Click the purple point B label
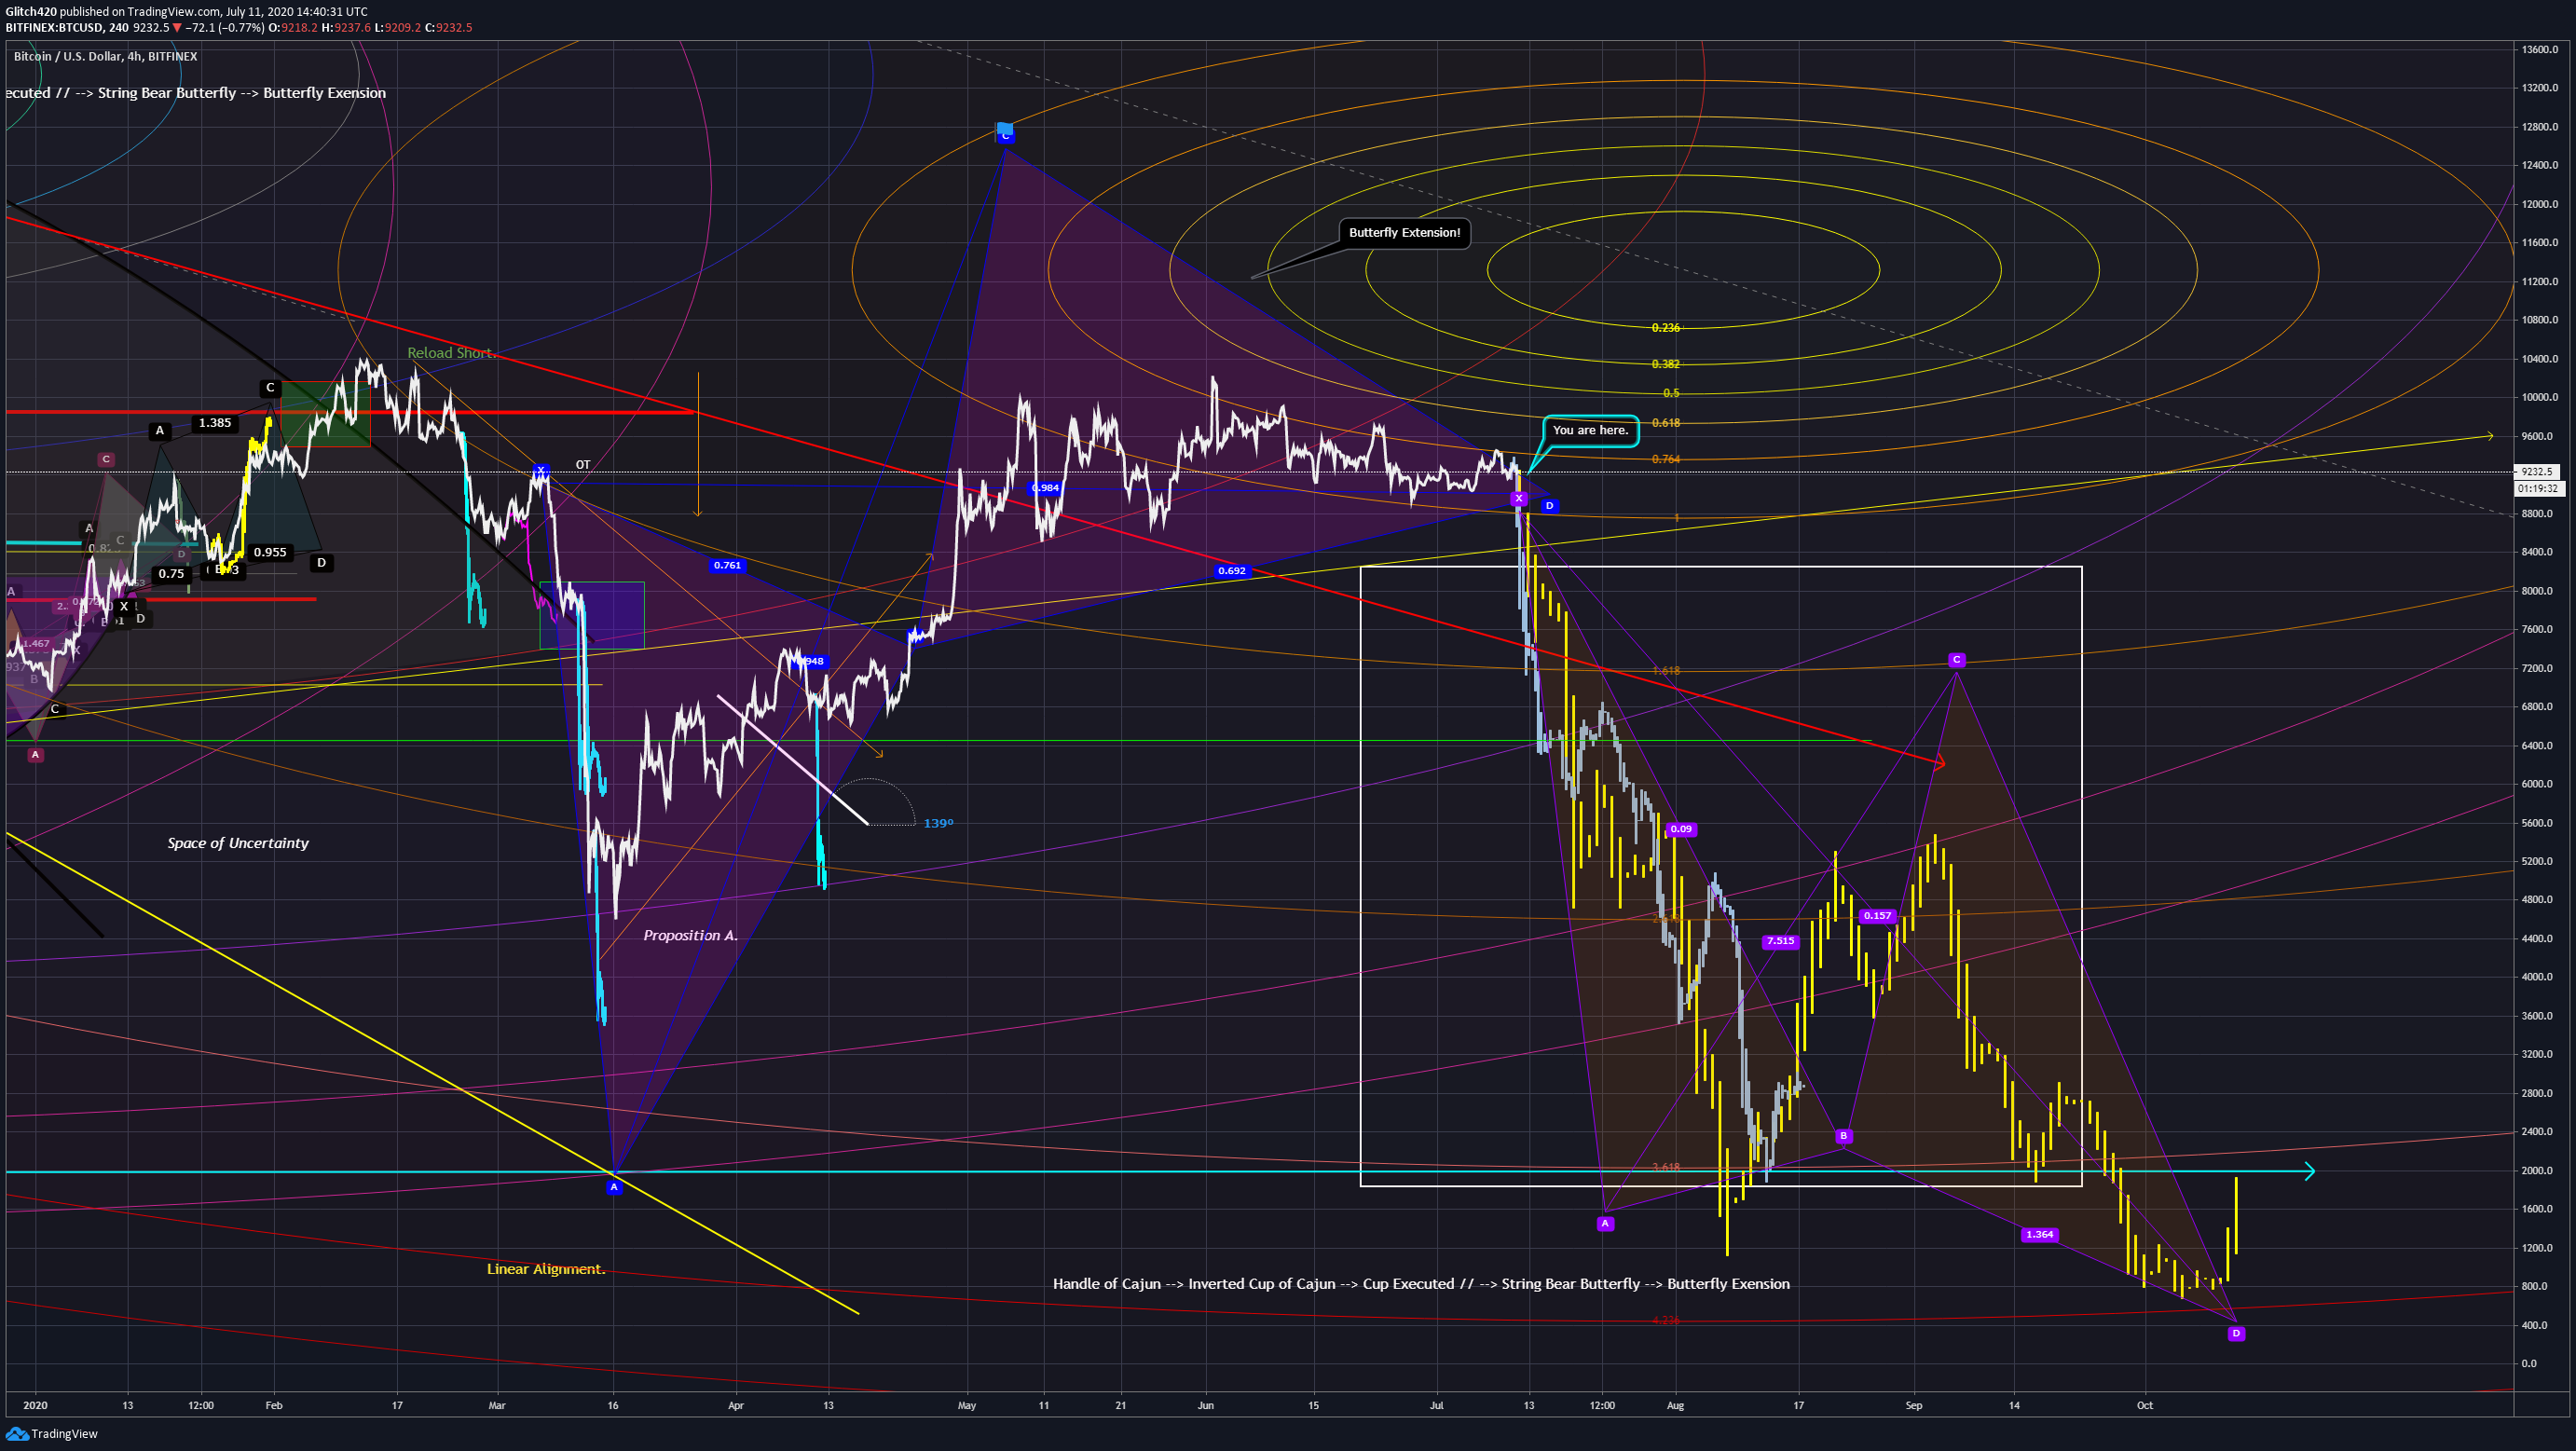This screenshot has height=1451, width=2576. [x=1843, y=1136]
